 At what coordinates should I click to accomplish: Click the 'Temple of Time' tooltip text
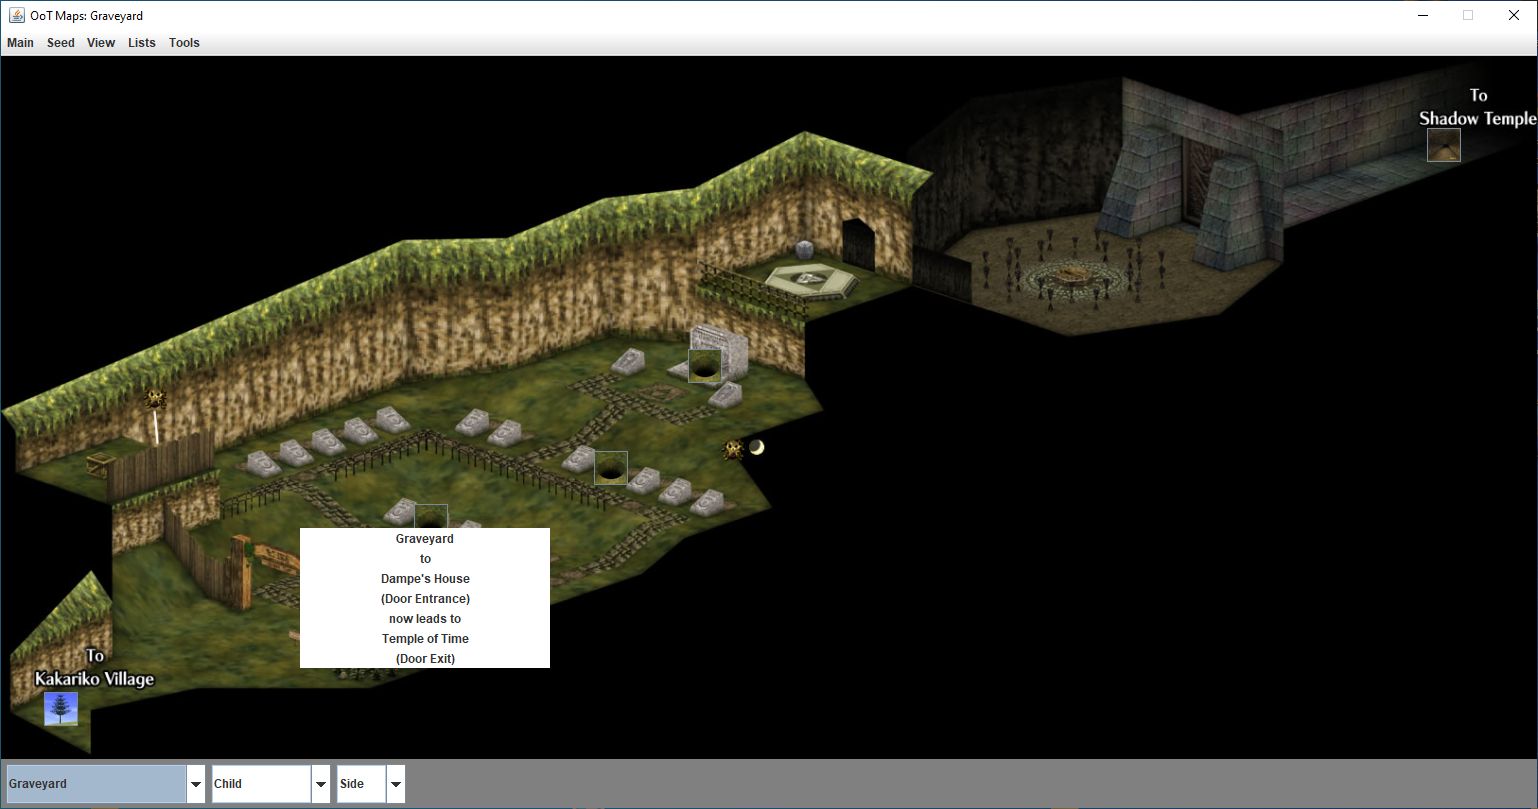tap(425, 639)
